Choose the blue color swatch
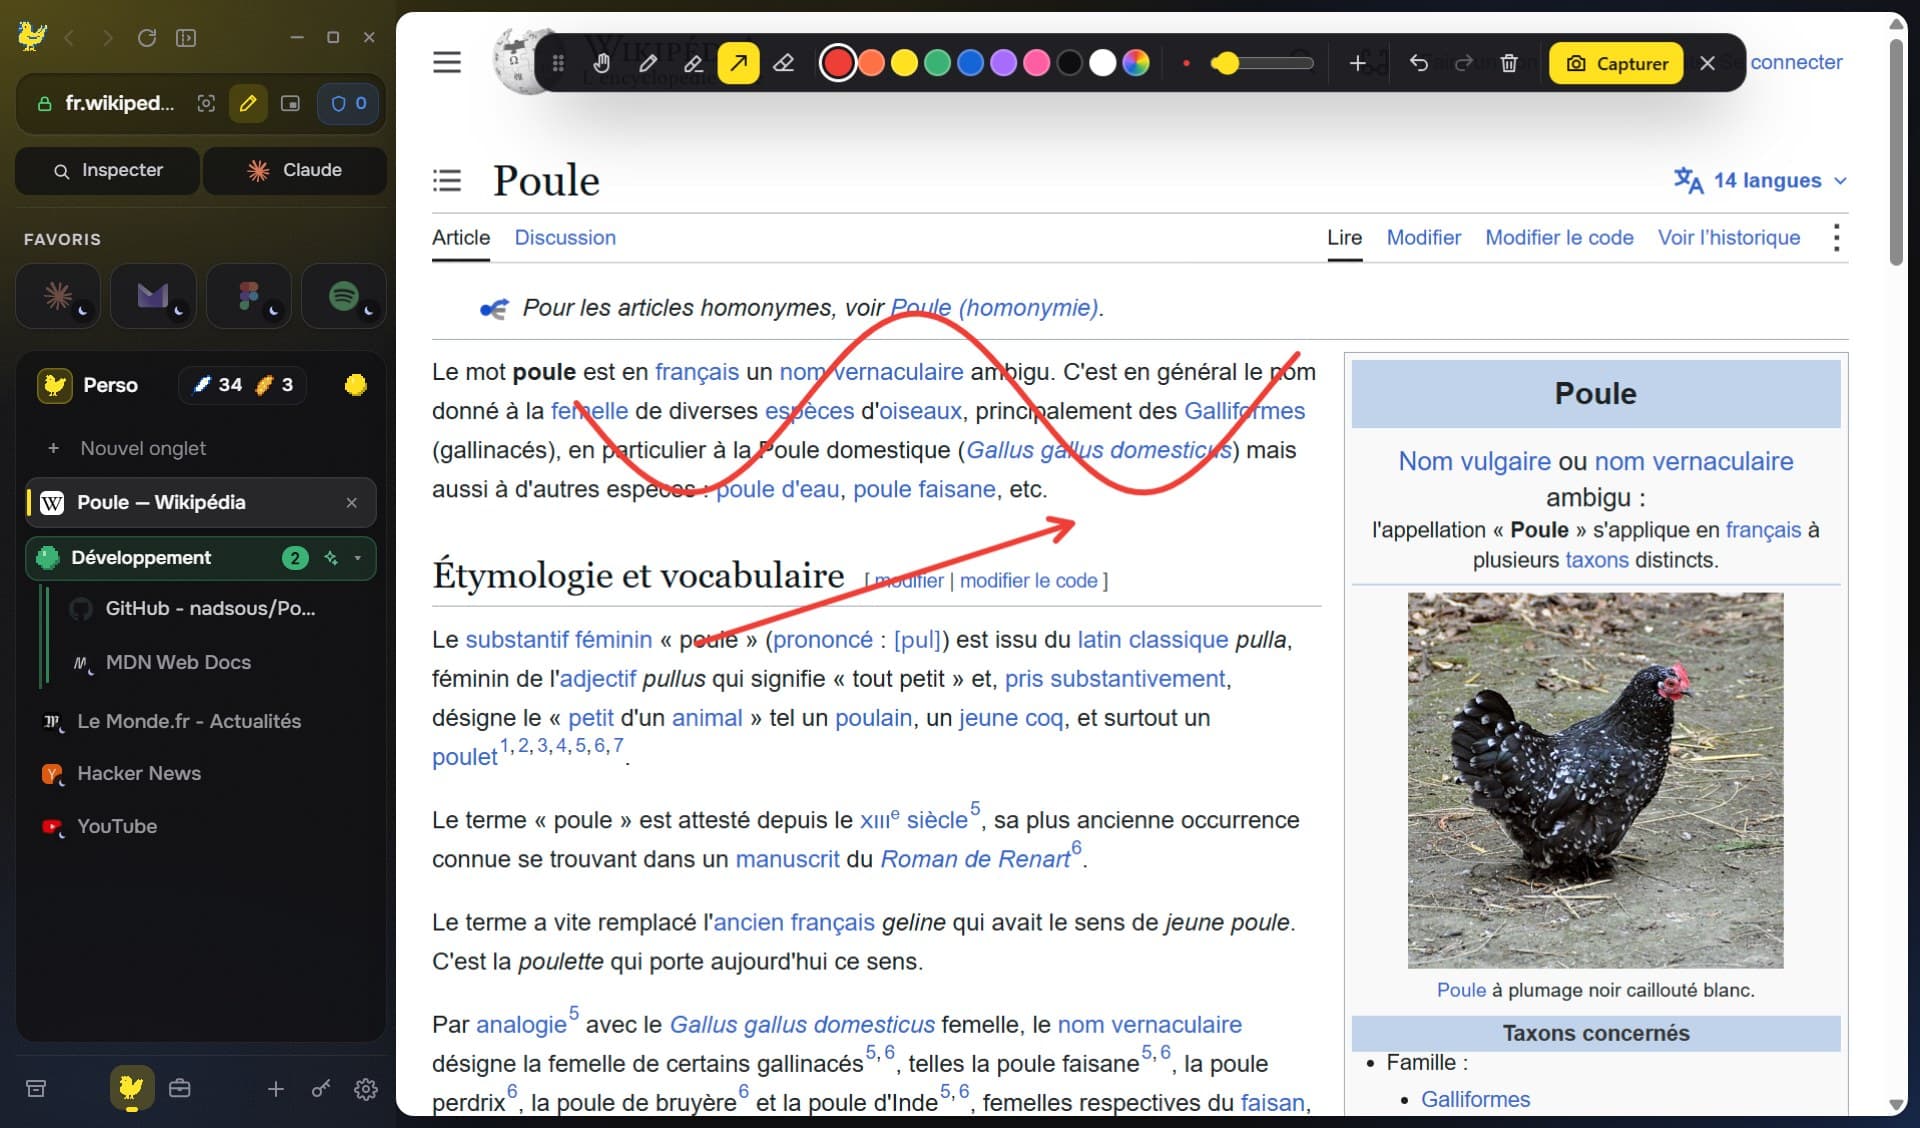1920x1128 pixels. [x=970, y=63]
